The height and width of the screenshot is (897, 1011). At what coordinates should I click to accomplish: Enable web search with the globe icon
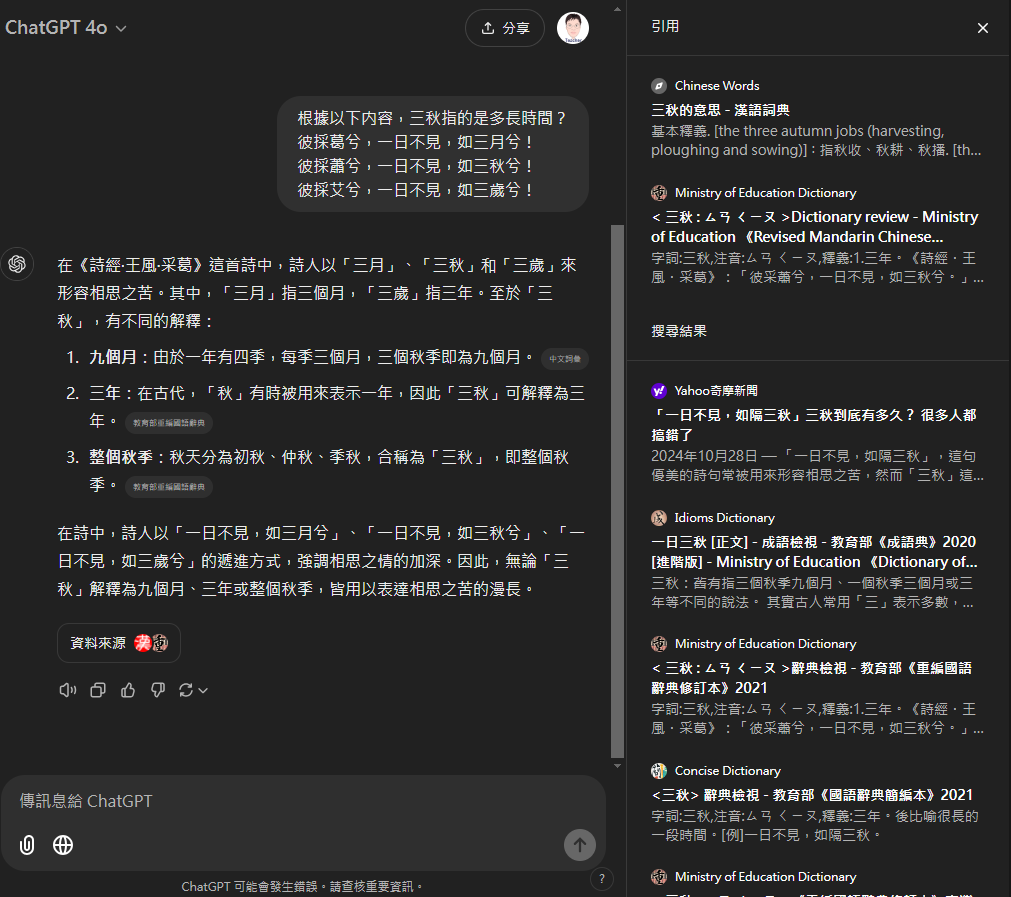(63, 845)
